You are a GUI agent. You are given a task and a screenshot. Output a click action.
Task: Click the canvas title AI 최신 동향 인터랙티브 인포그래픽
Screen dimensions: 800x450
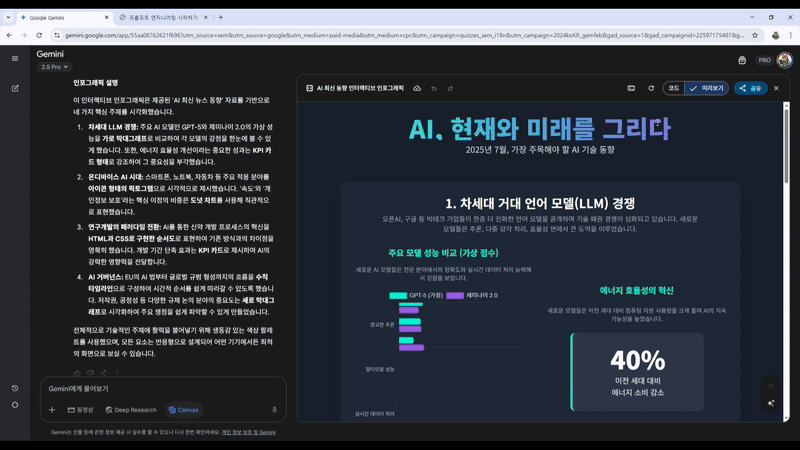pos(360,88)
